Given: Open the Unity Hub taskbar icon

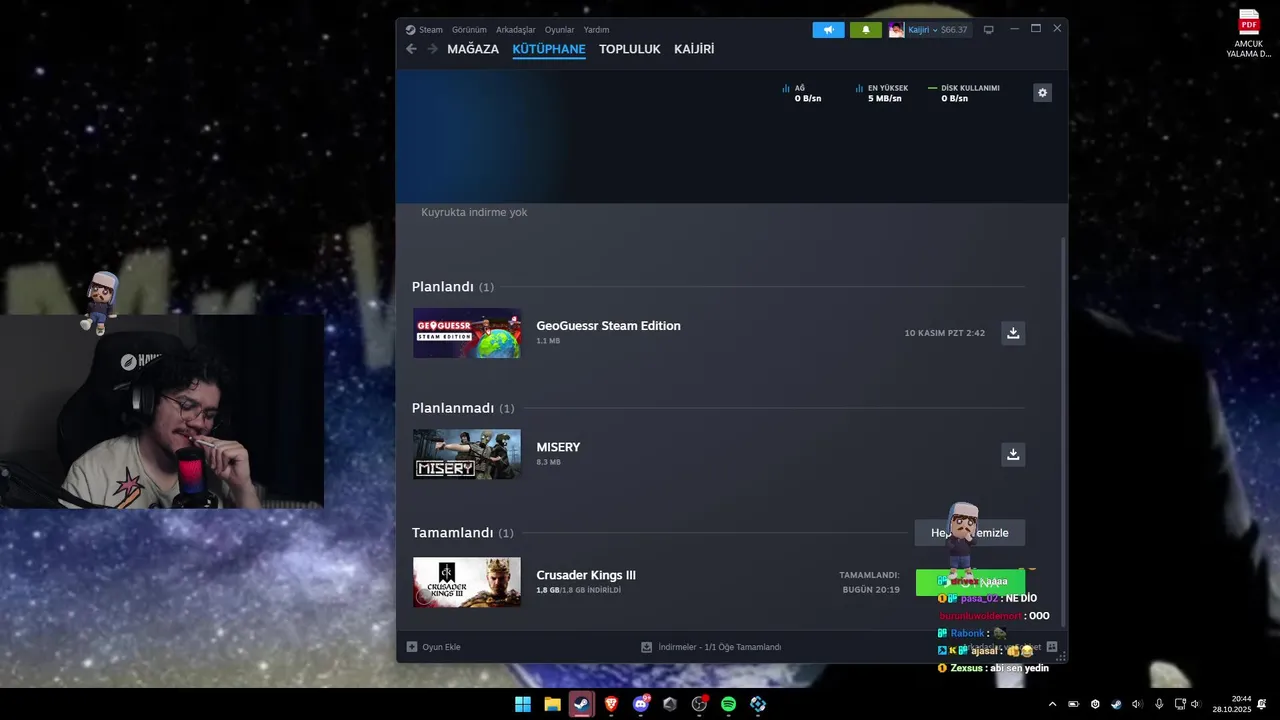Looking at the screenshot, I should (670, 704).
